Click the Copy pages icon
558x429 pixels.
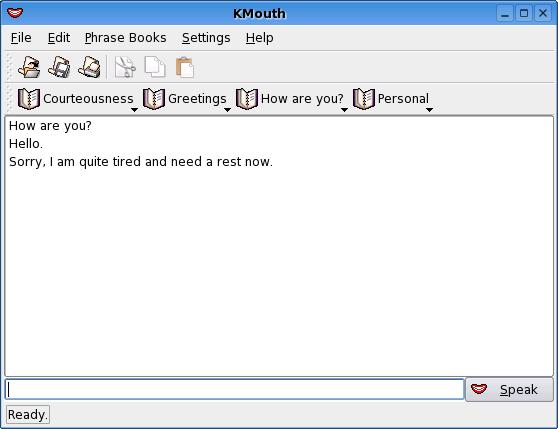pyautogui.click(x=155, y=67)
